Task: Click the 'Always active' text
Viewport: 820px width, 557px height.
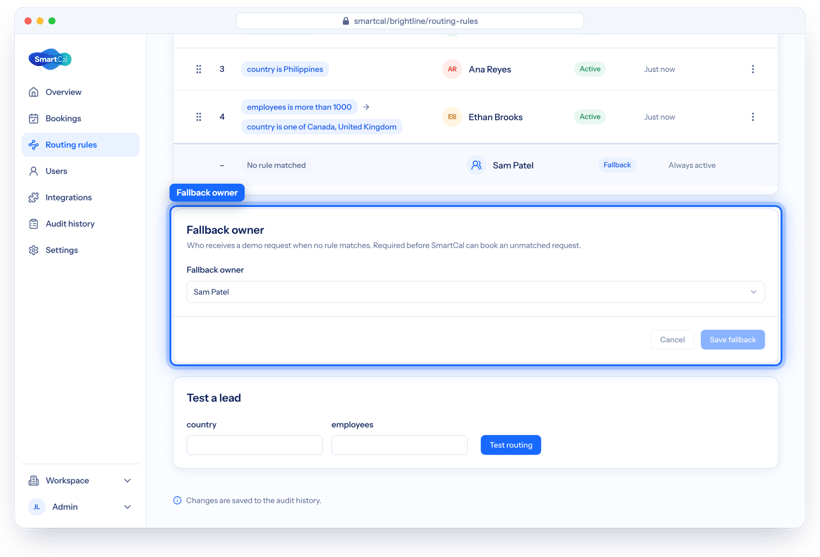Action: coord(692,165)
